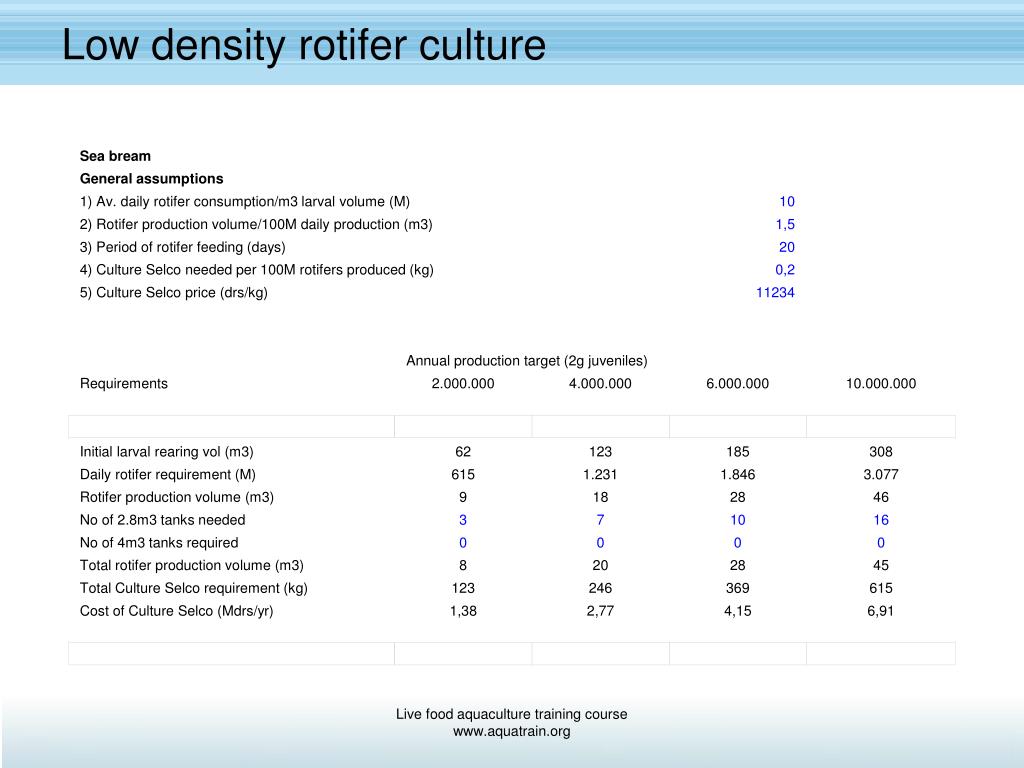Screen dimensions: 1024x768
Task: Click Selco cost value 4,15
Action: click(x=737, y=611)
